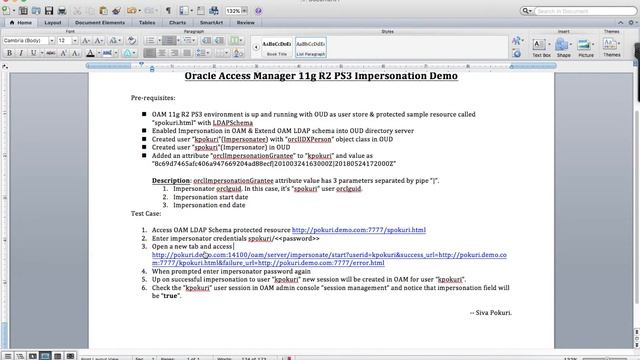Image resolution: width=640 pixels, height=360 pixels.
Task: Click the Text Effects icon
Action: pos(128,53)
